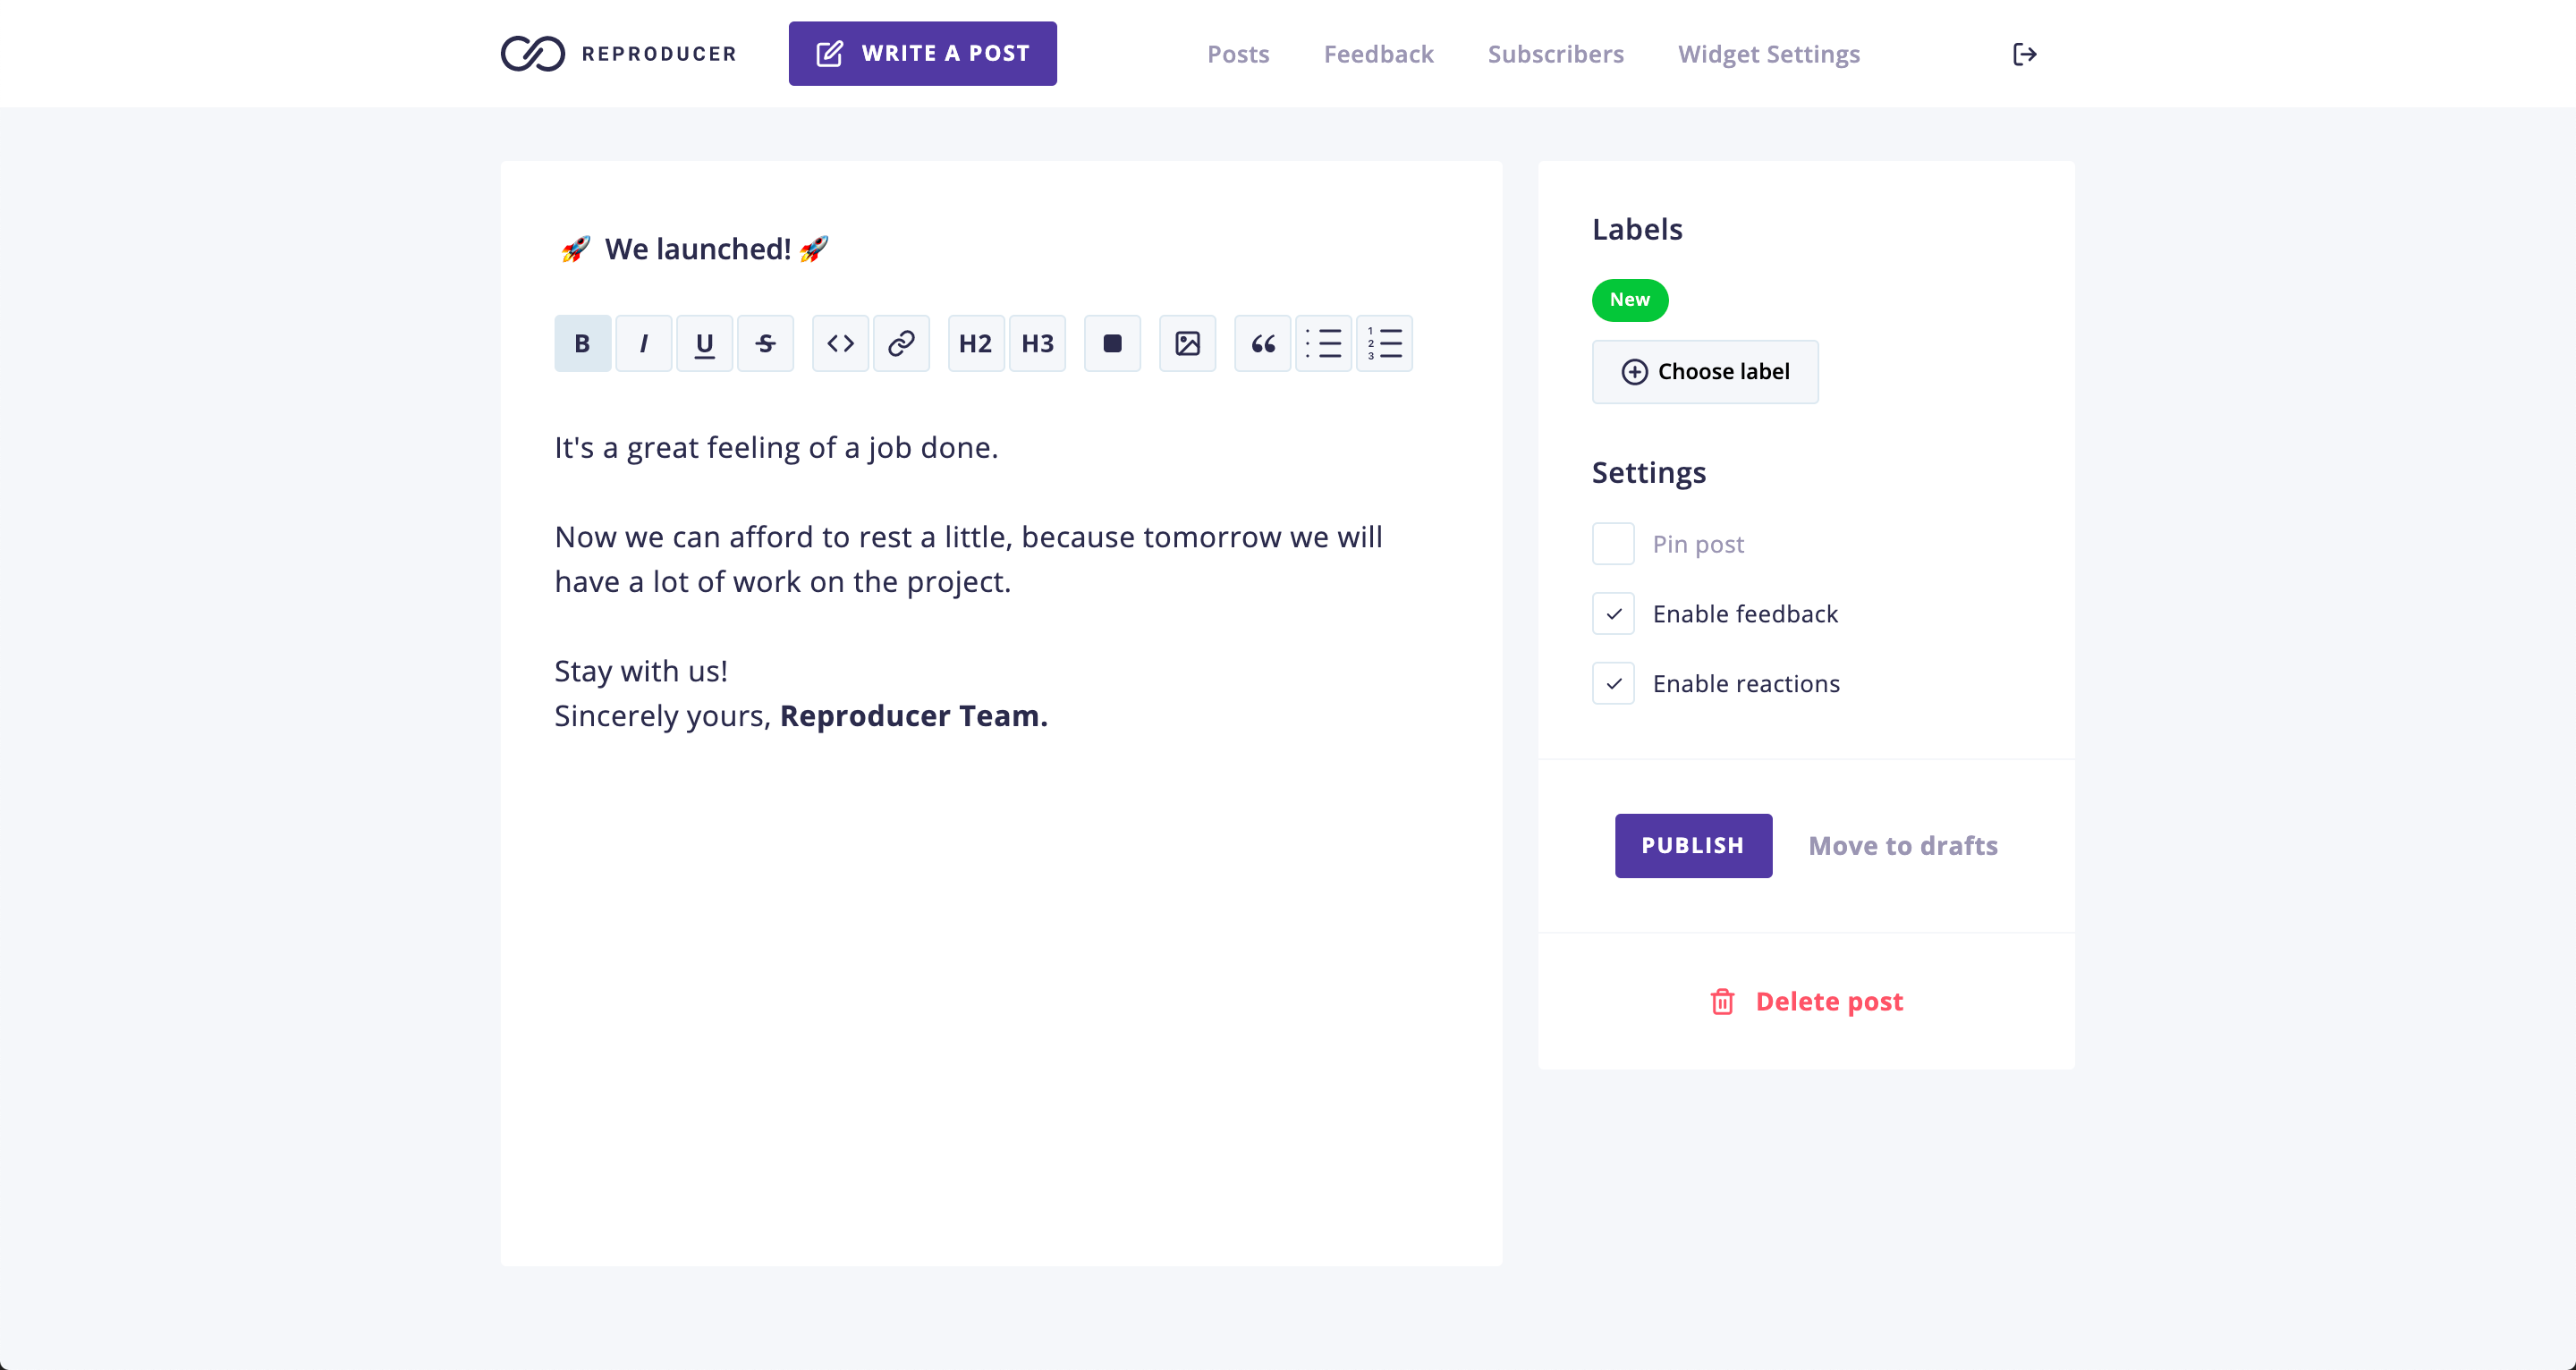Click the log out icon
2576x1370 pixels.
coord(2024,54)
